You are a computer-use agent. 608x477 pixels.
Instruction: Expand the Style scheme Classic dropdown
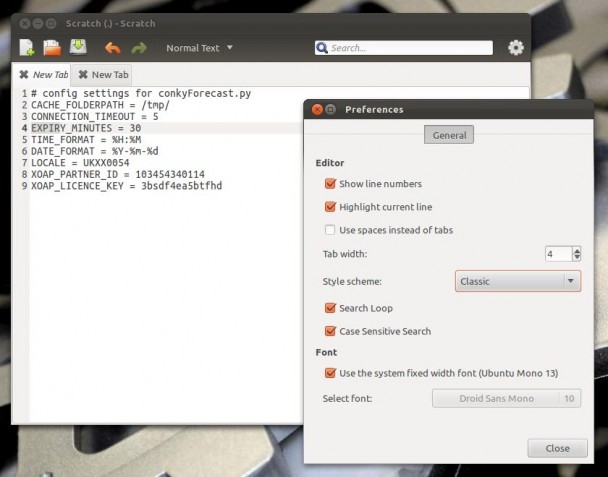pos(517,282)
